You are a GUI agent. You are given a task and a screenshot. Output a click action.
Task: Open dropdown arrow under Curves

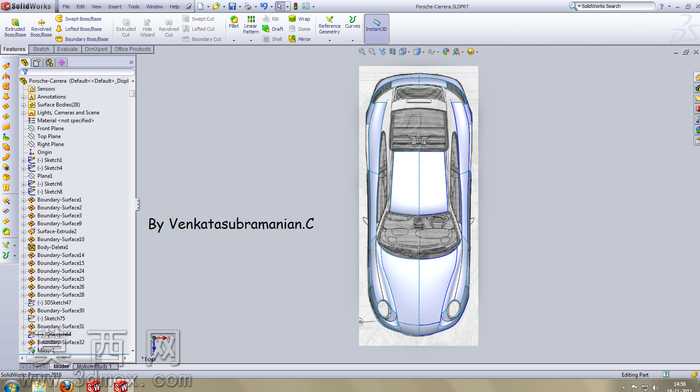353,41
